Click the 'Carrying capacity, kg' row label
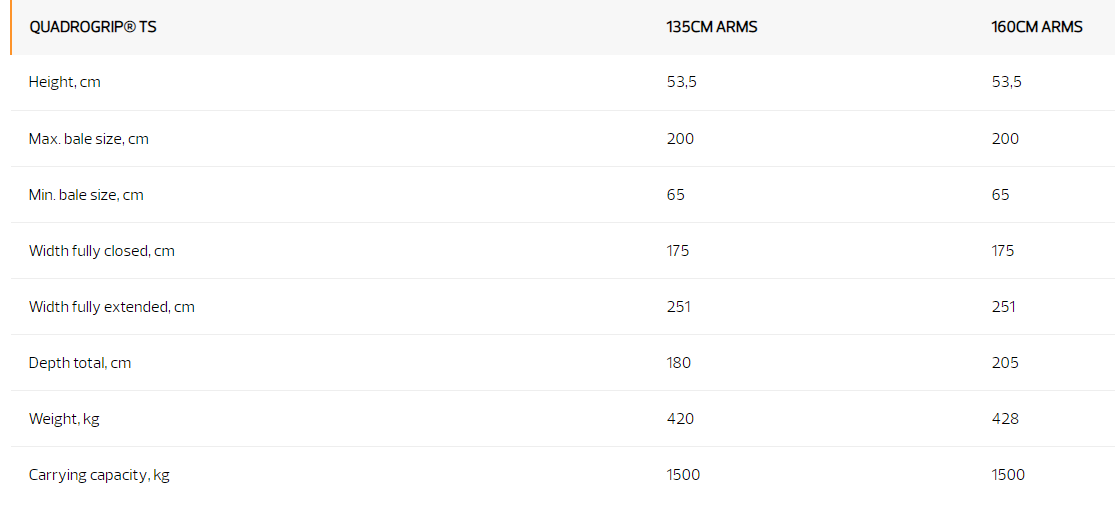Image resolution: width=1115 pixels, height=515 pixels. click(99, 475)
